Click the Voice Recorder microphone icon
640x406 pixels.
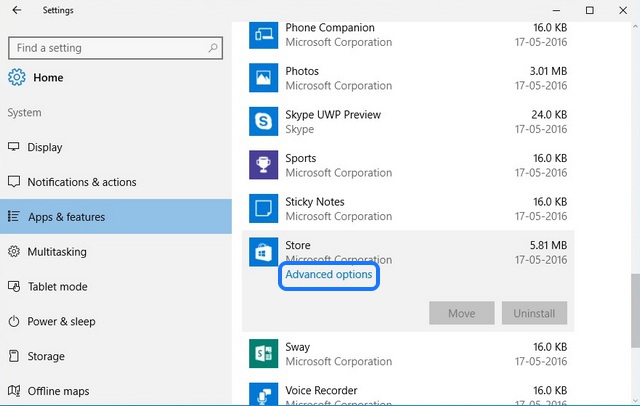tap(264, 394)
